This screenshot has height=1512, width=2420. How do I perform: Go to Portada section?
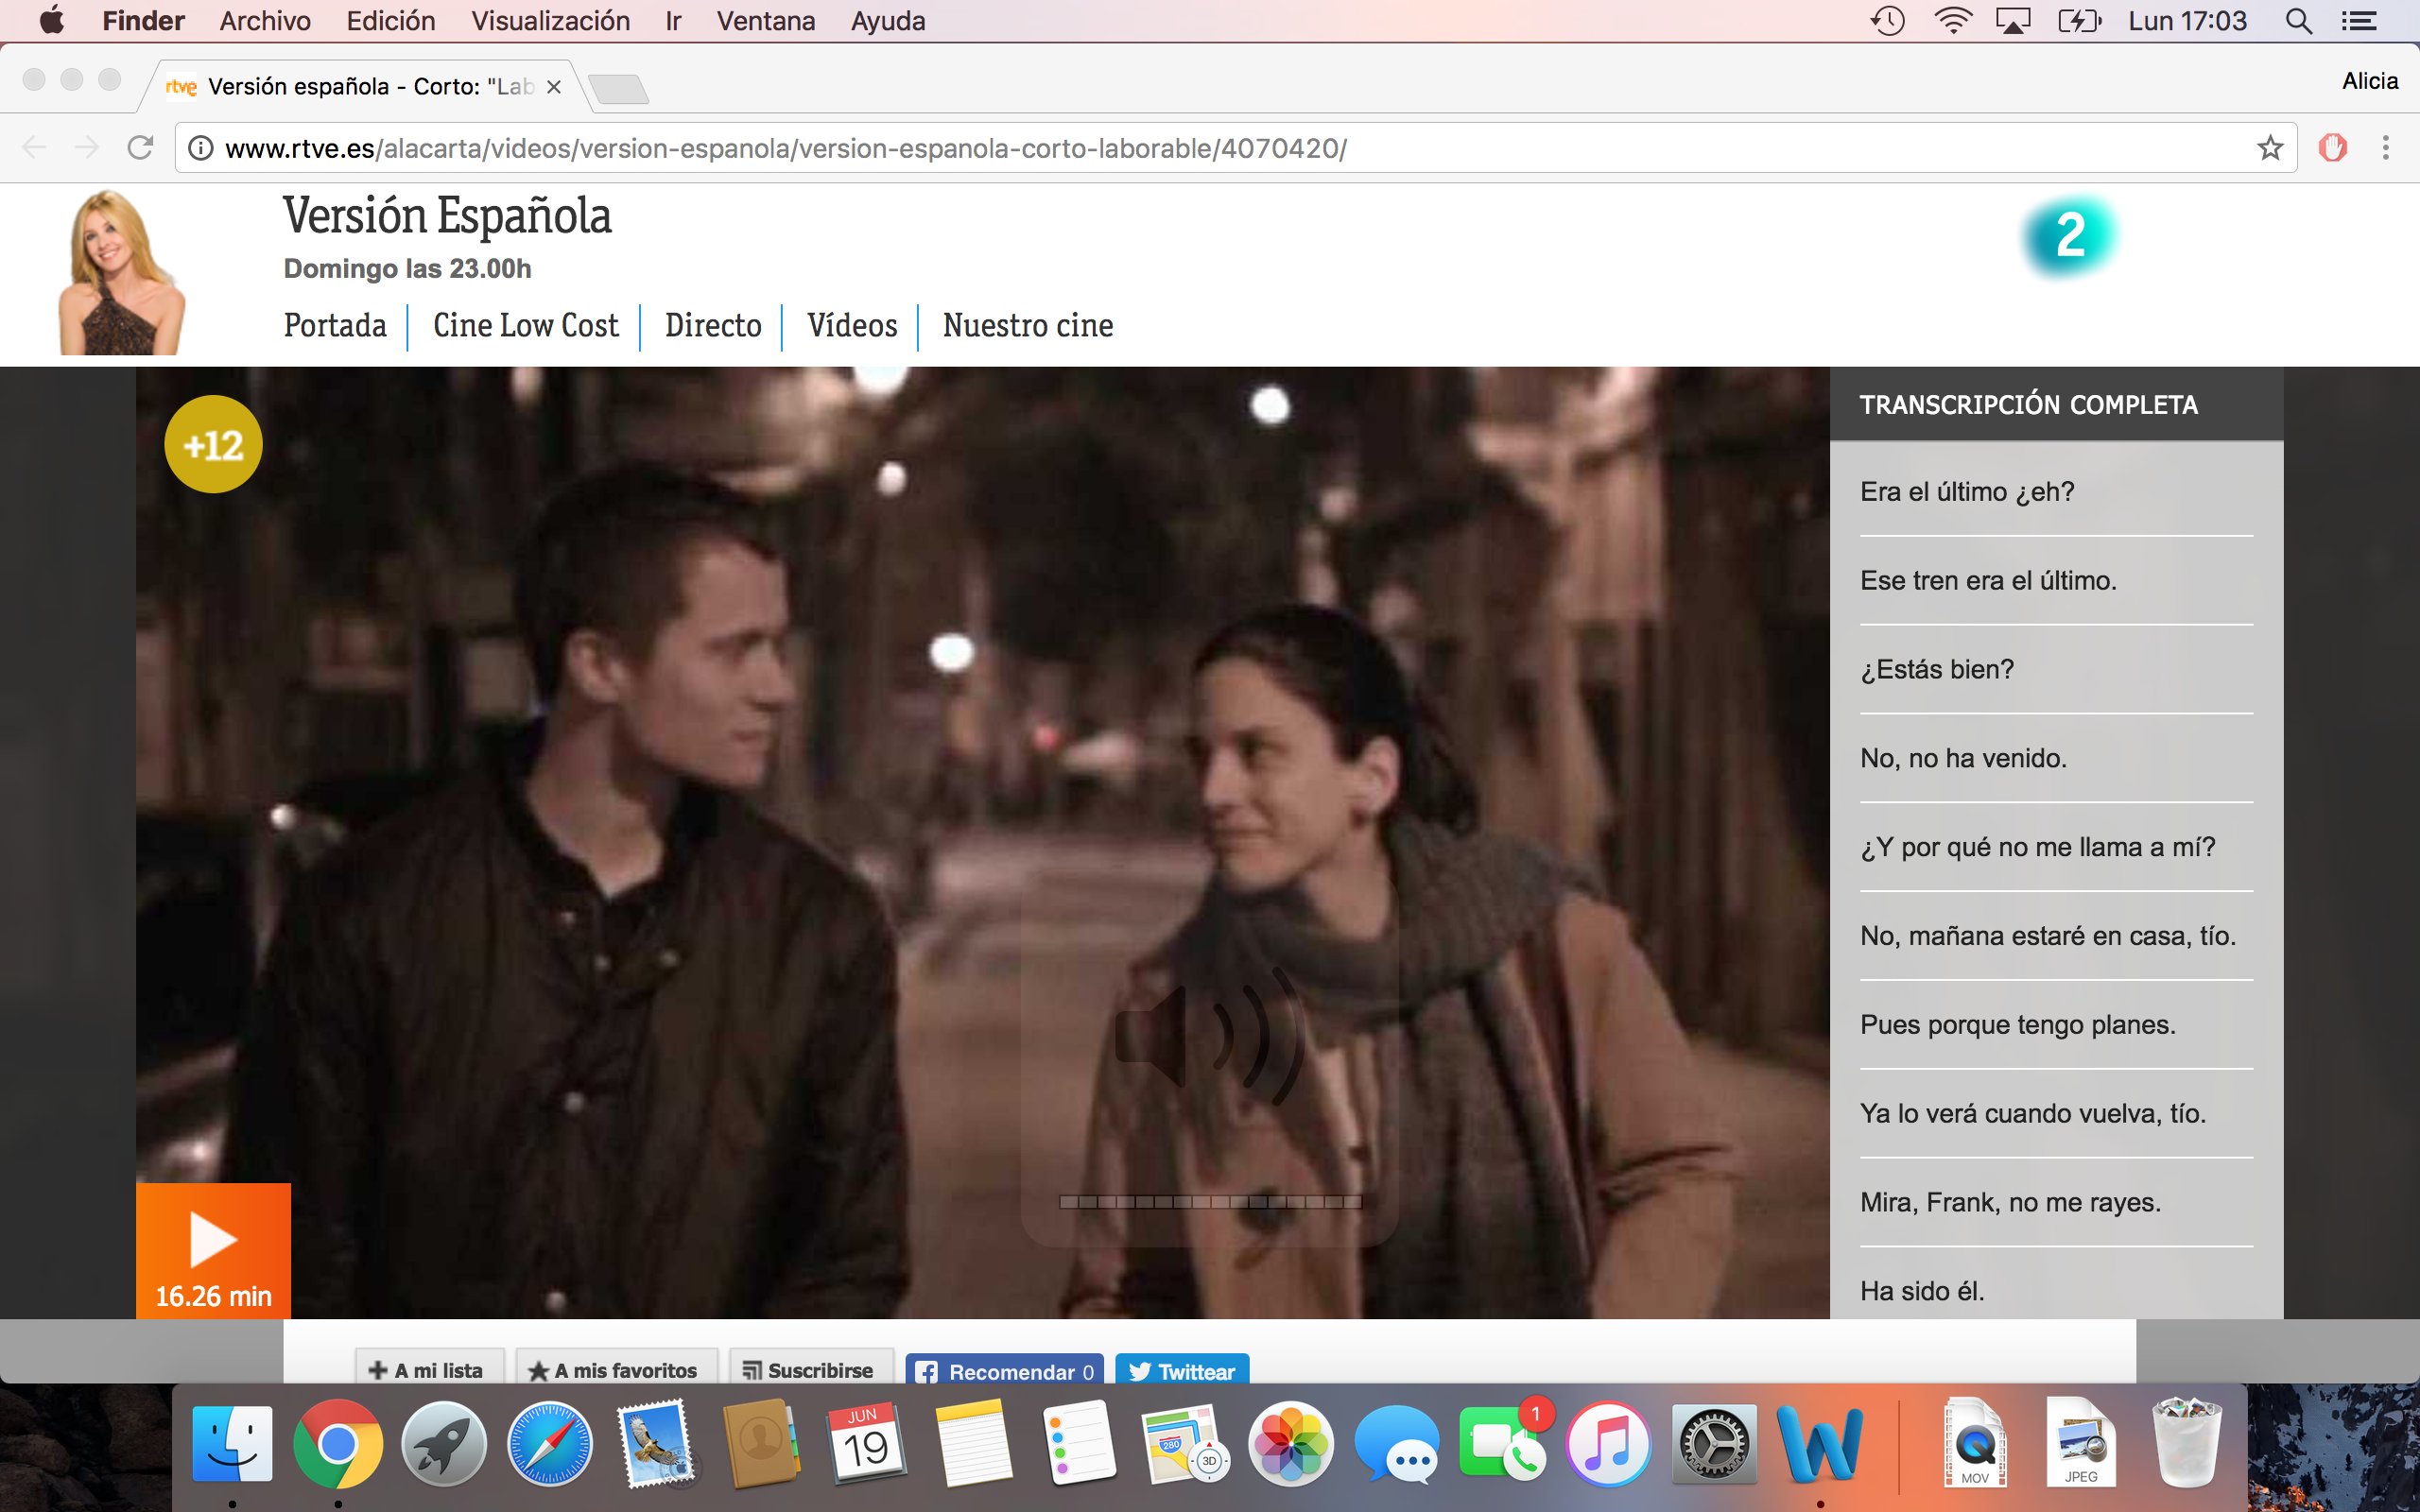(x=335, y=326)
